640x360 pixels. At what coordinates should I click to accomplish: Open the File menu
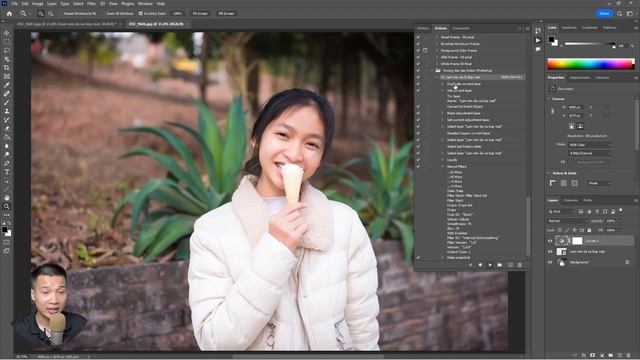click(x=14, y=4)
